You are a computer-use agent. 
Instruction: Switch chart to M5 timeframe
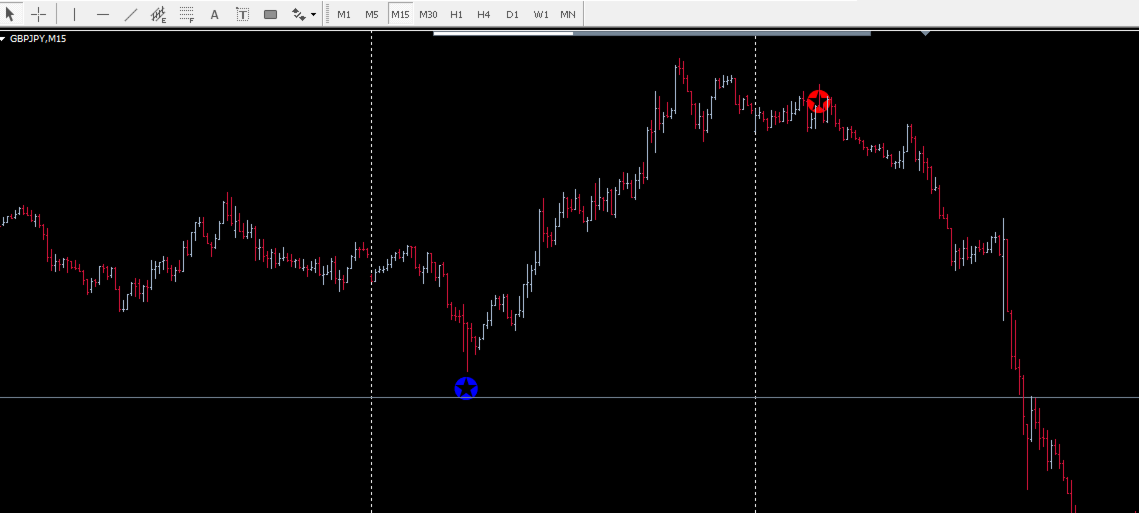click(x=372, y=14)
